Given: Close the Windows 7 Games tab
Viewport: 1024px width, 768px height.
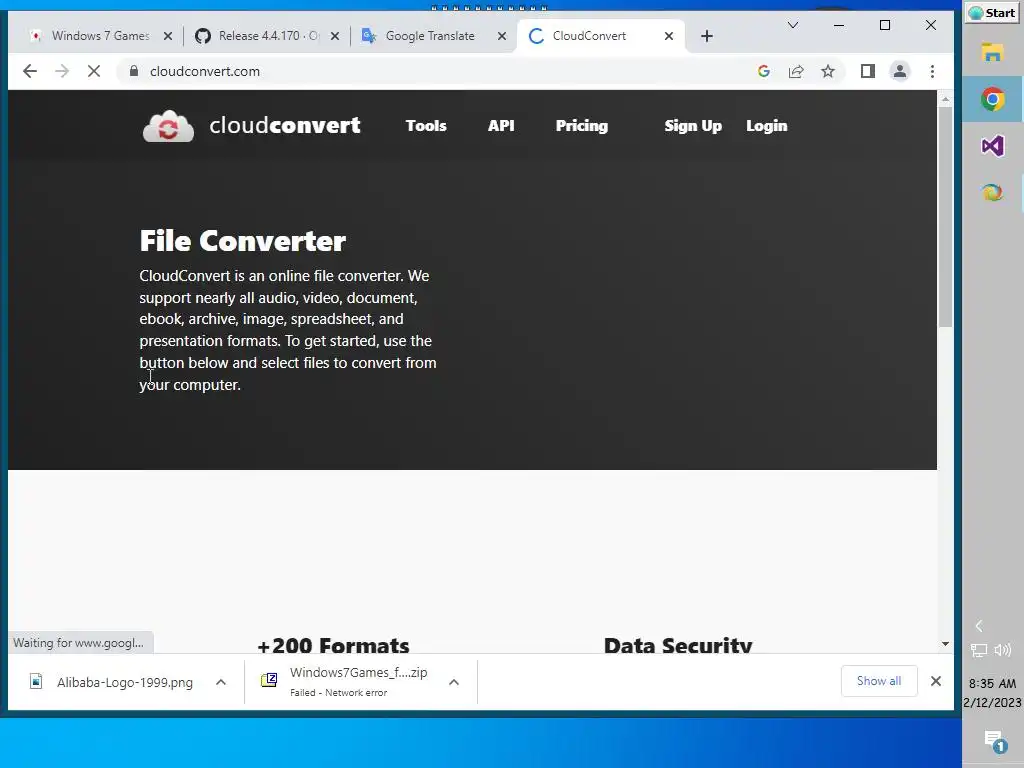Looking at the screenshot, I should pyautogui.click(x=168, y=36).
